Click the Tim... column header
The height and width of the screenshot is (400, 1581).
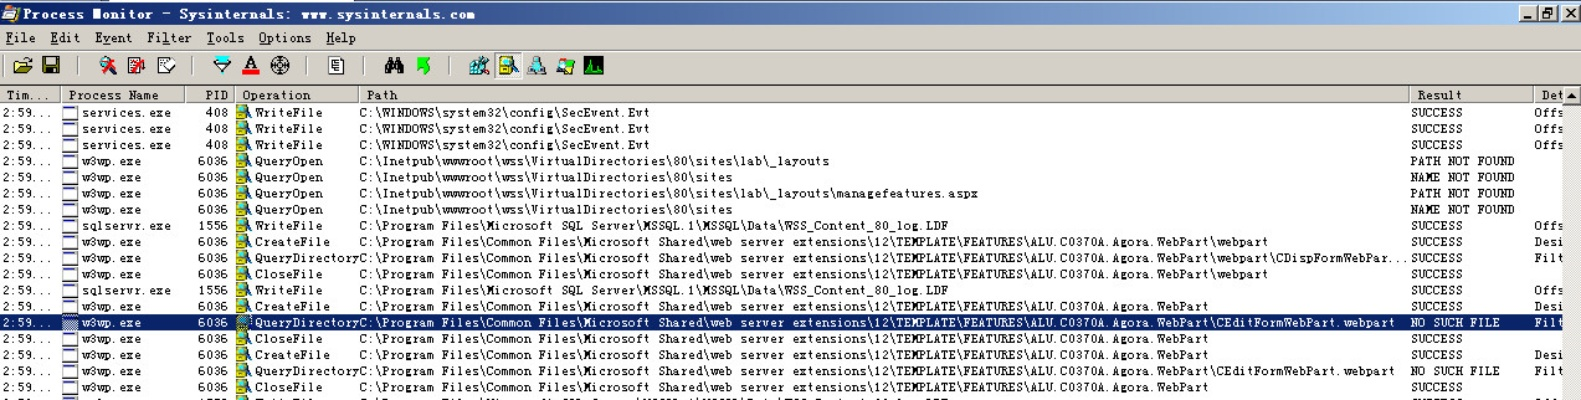tap(30, 95)
